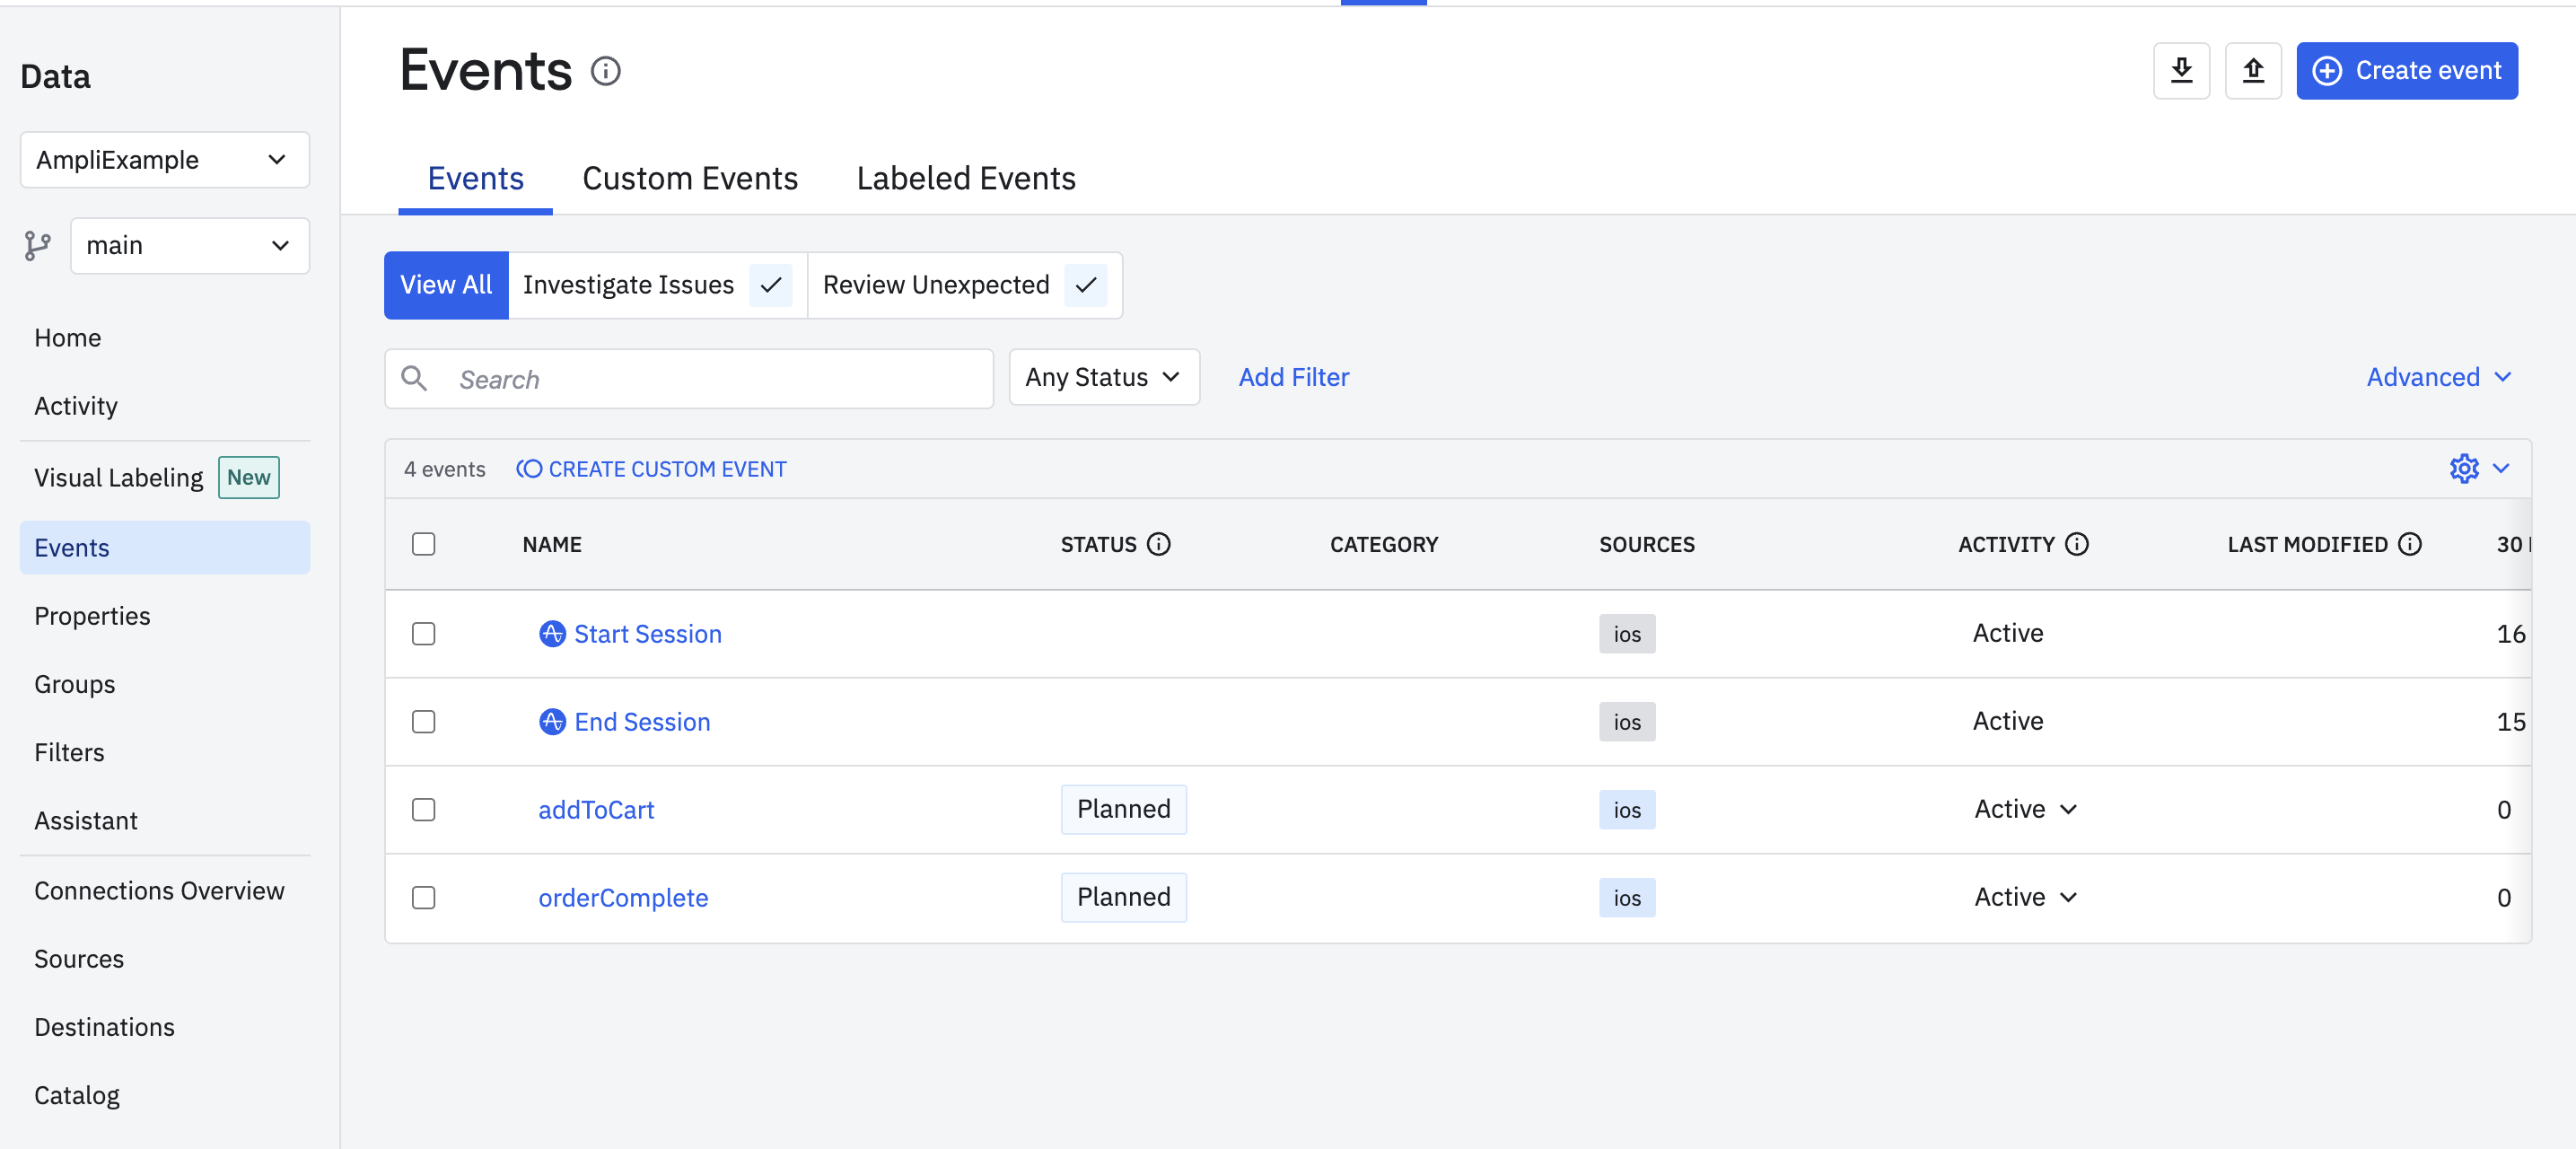
Task: Click the Activity column info icon
Action: coord(2077,544)
